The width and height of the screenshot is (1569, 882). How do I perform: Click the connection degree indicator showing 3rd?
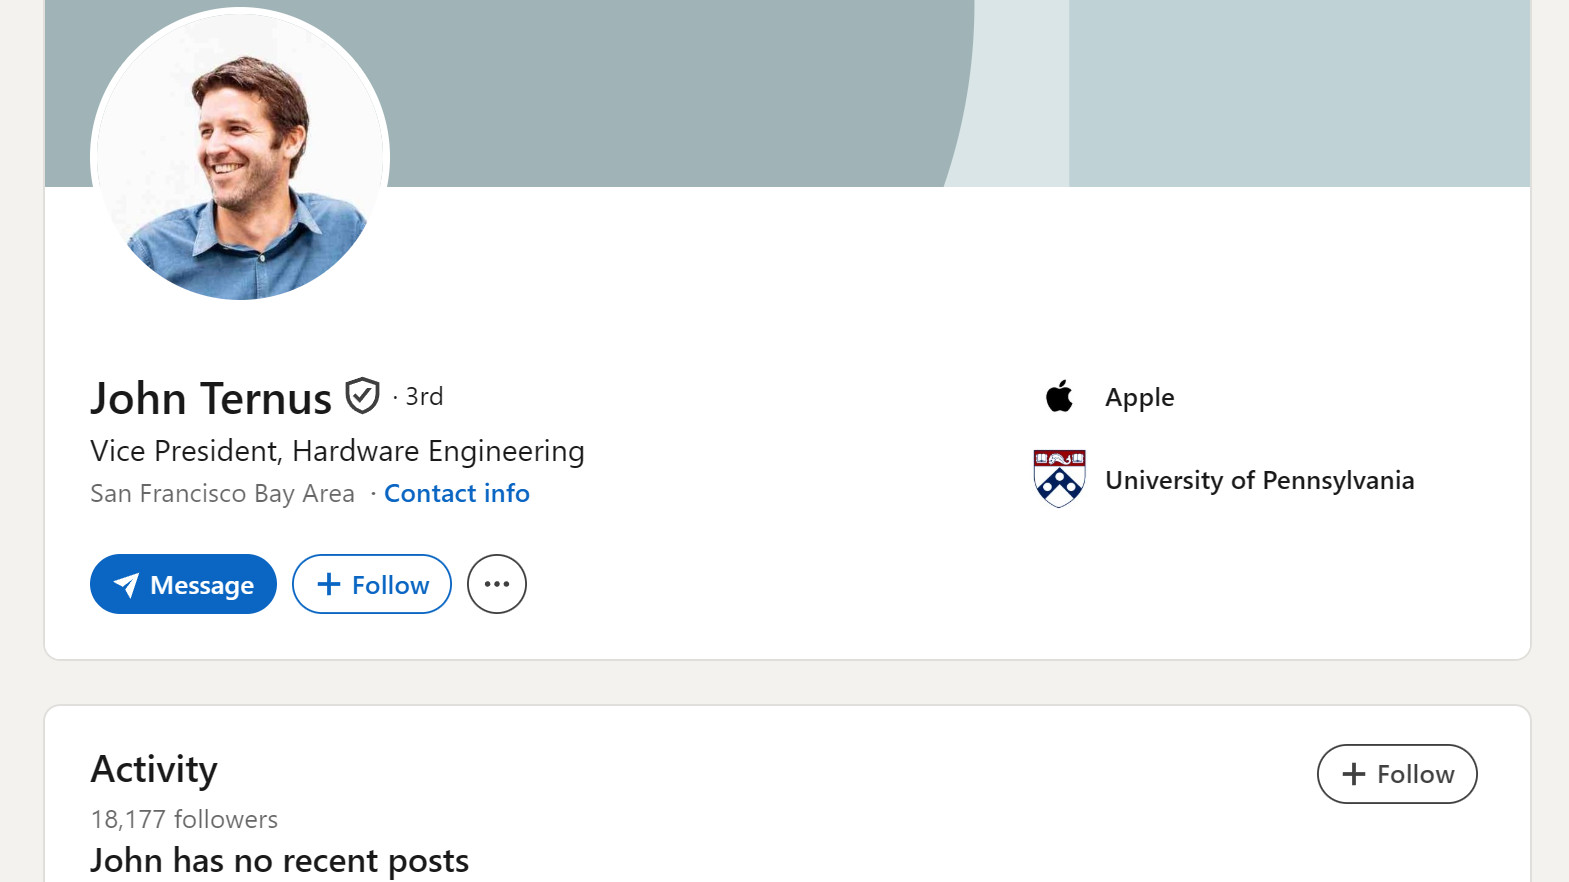point(424,396)
